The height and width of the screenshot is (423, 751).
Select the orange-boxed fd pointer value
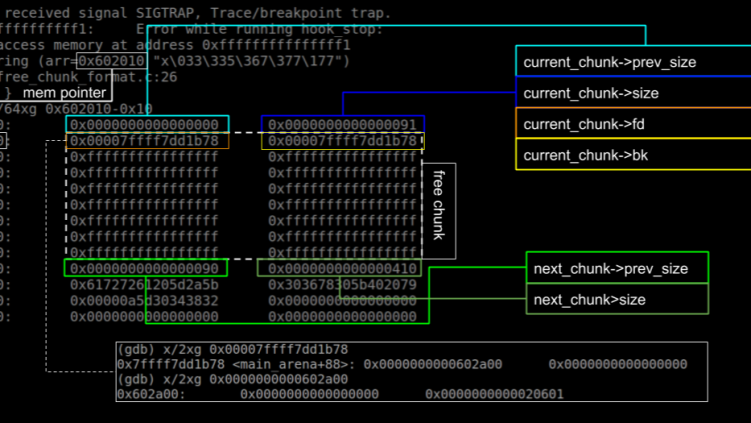147,141
